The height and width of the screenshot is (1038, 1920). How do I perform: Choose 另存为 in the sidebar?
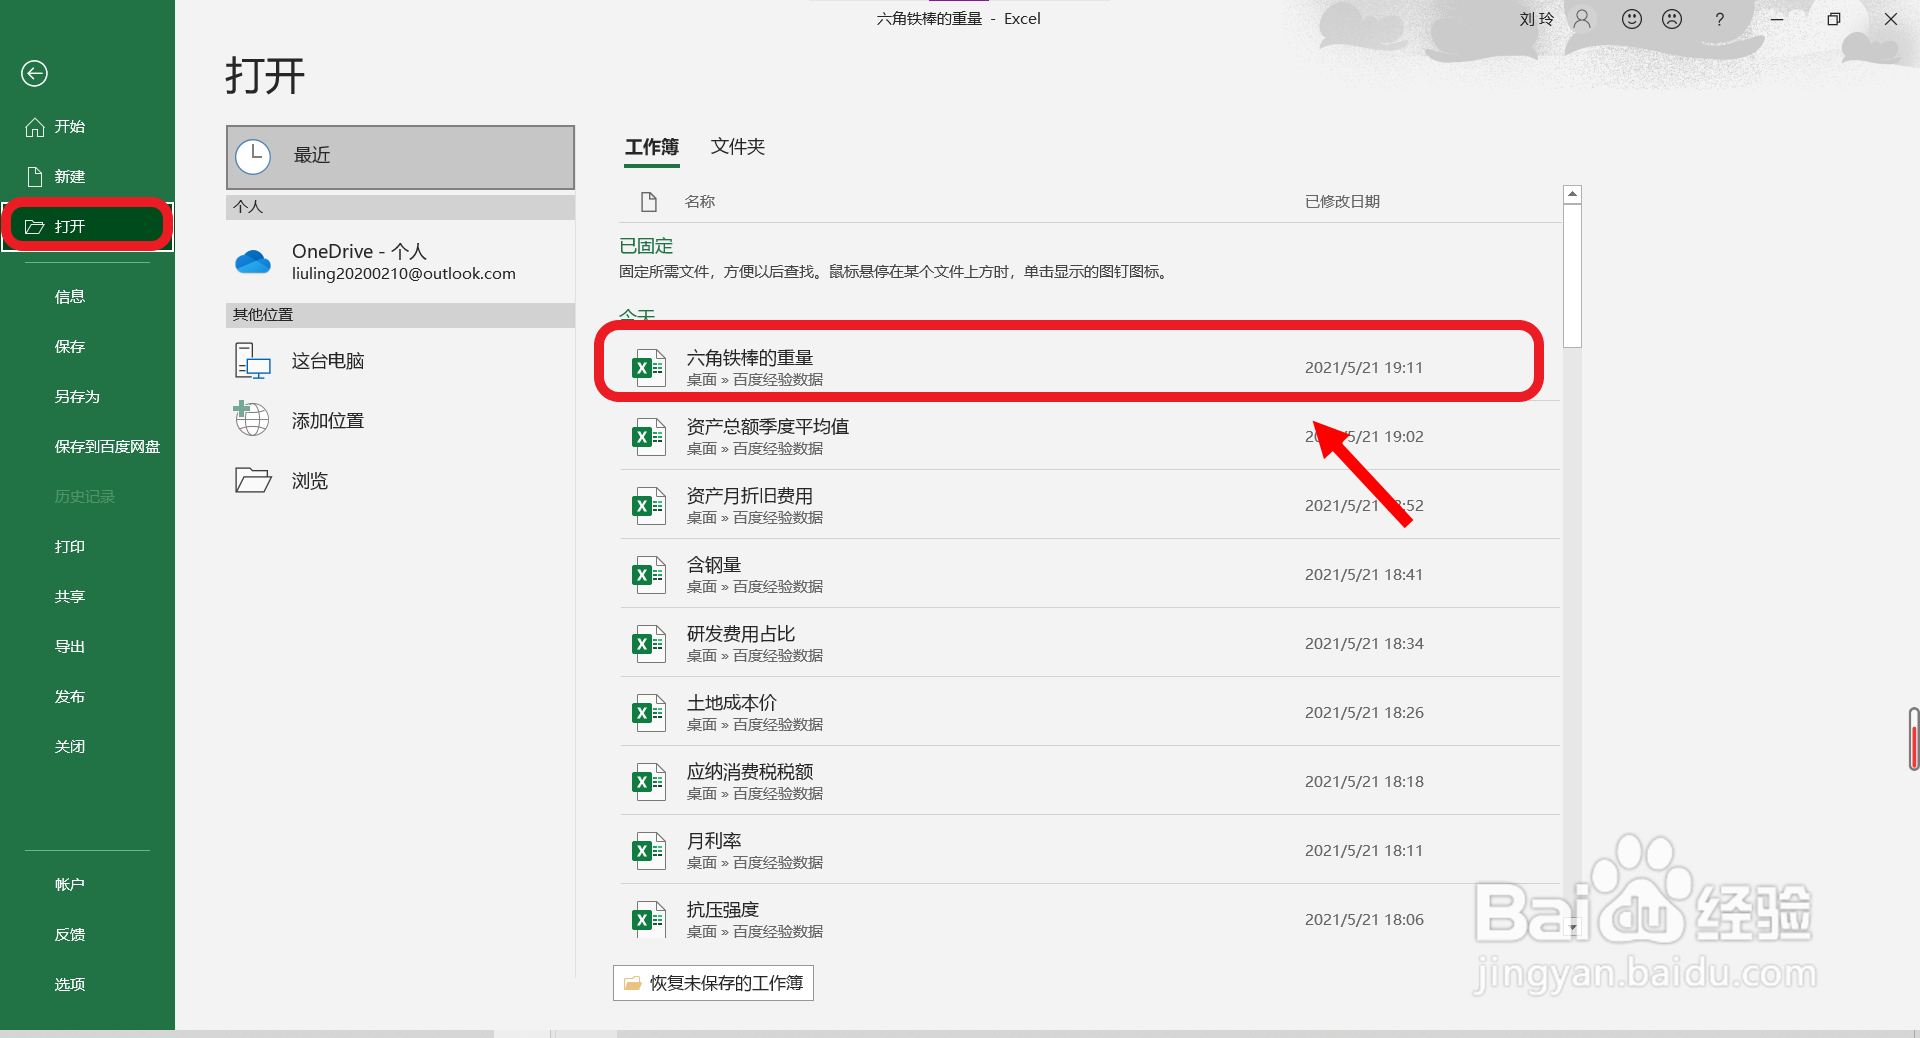point(77,396)
